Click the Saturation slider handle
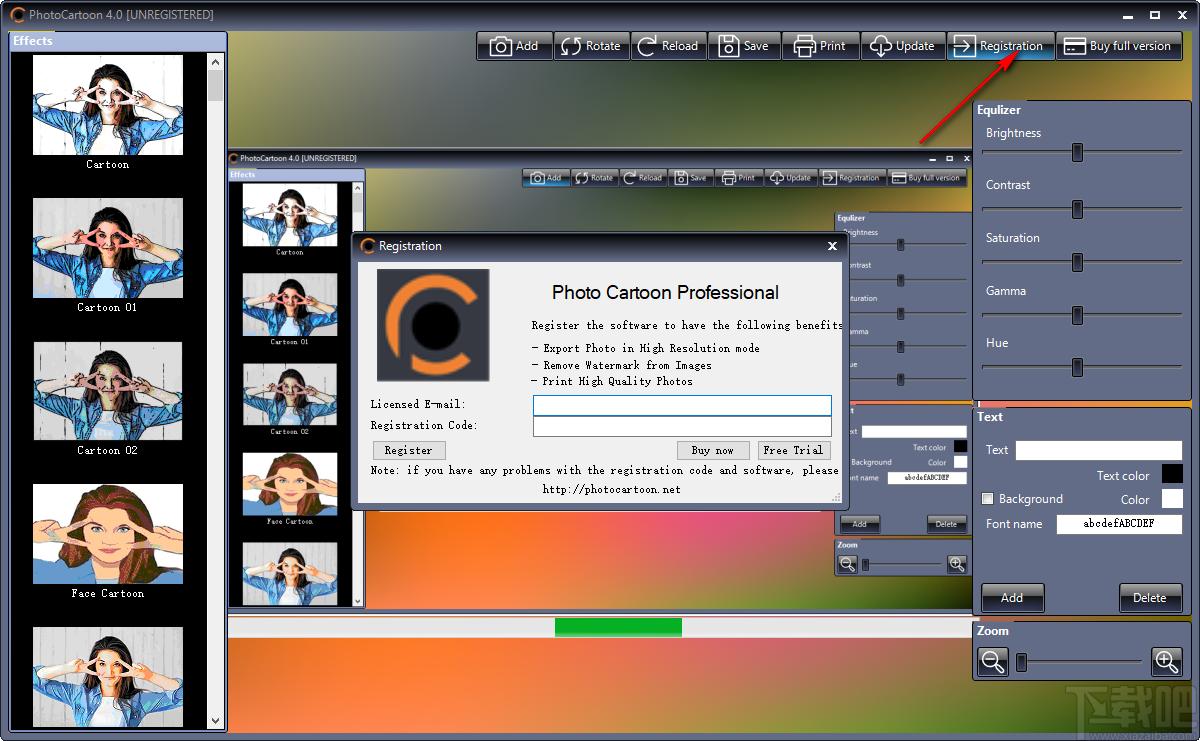This screenshot has width=1200, height=741. pyautogui.click(x=1077, y=262)
